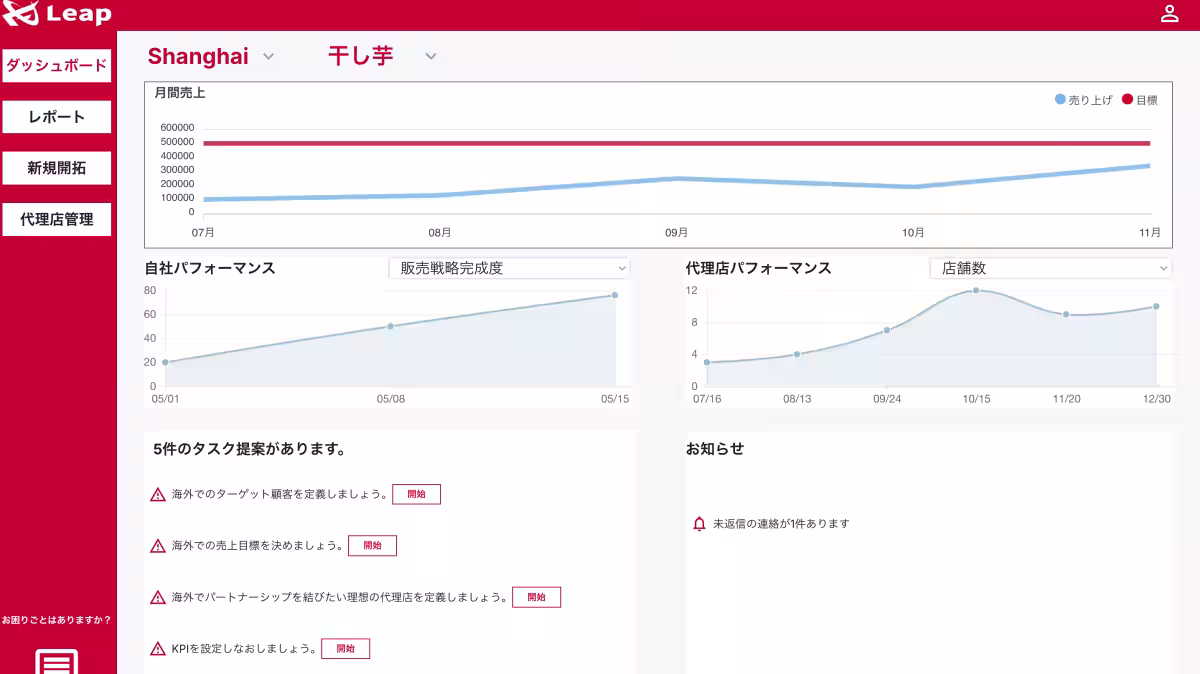Viewport: 1200px width, 674px height.
Task: Go to the 代理店管理 page
Action: coord(56,218)
